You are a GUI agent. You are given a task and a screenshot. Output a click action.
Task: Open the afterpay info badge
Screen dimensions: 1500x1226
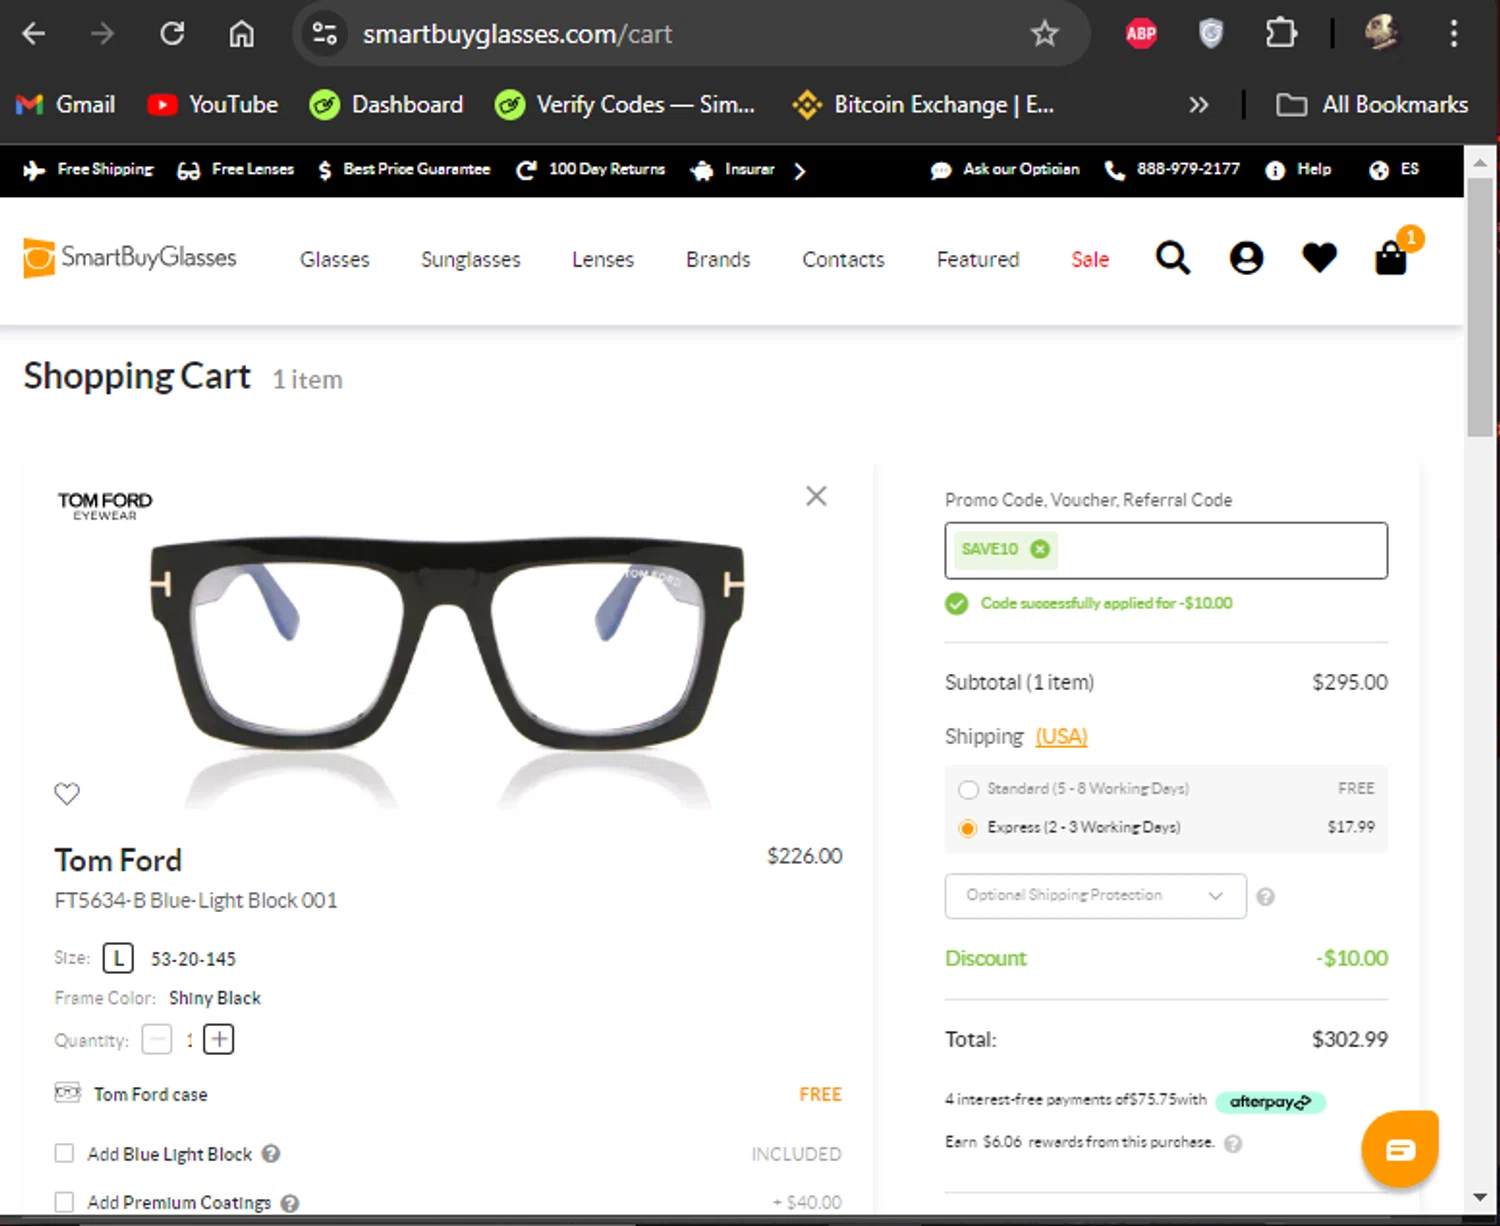pos(1270,1102)
